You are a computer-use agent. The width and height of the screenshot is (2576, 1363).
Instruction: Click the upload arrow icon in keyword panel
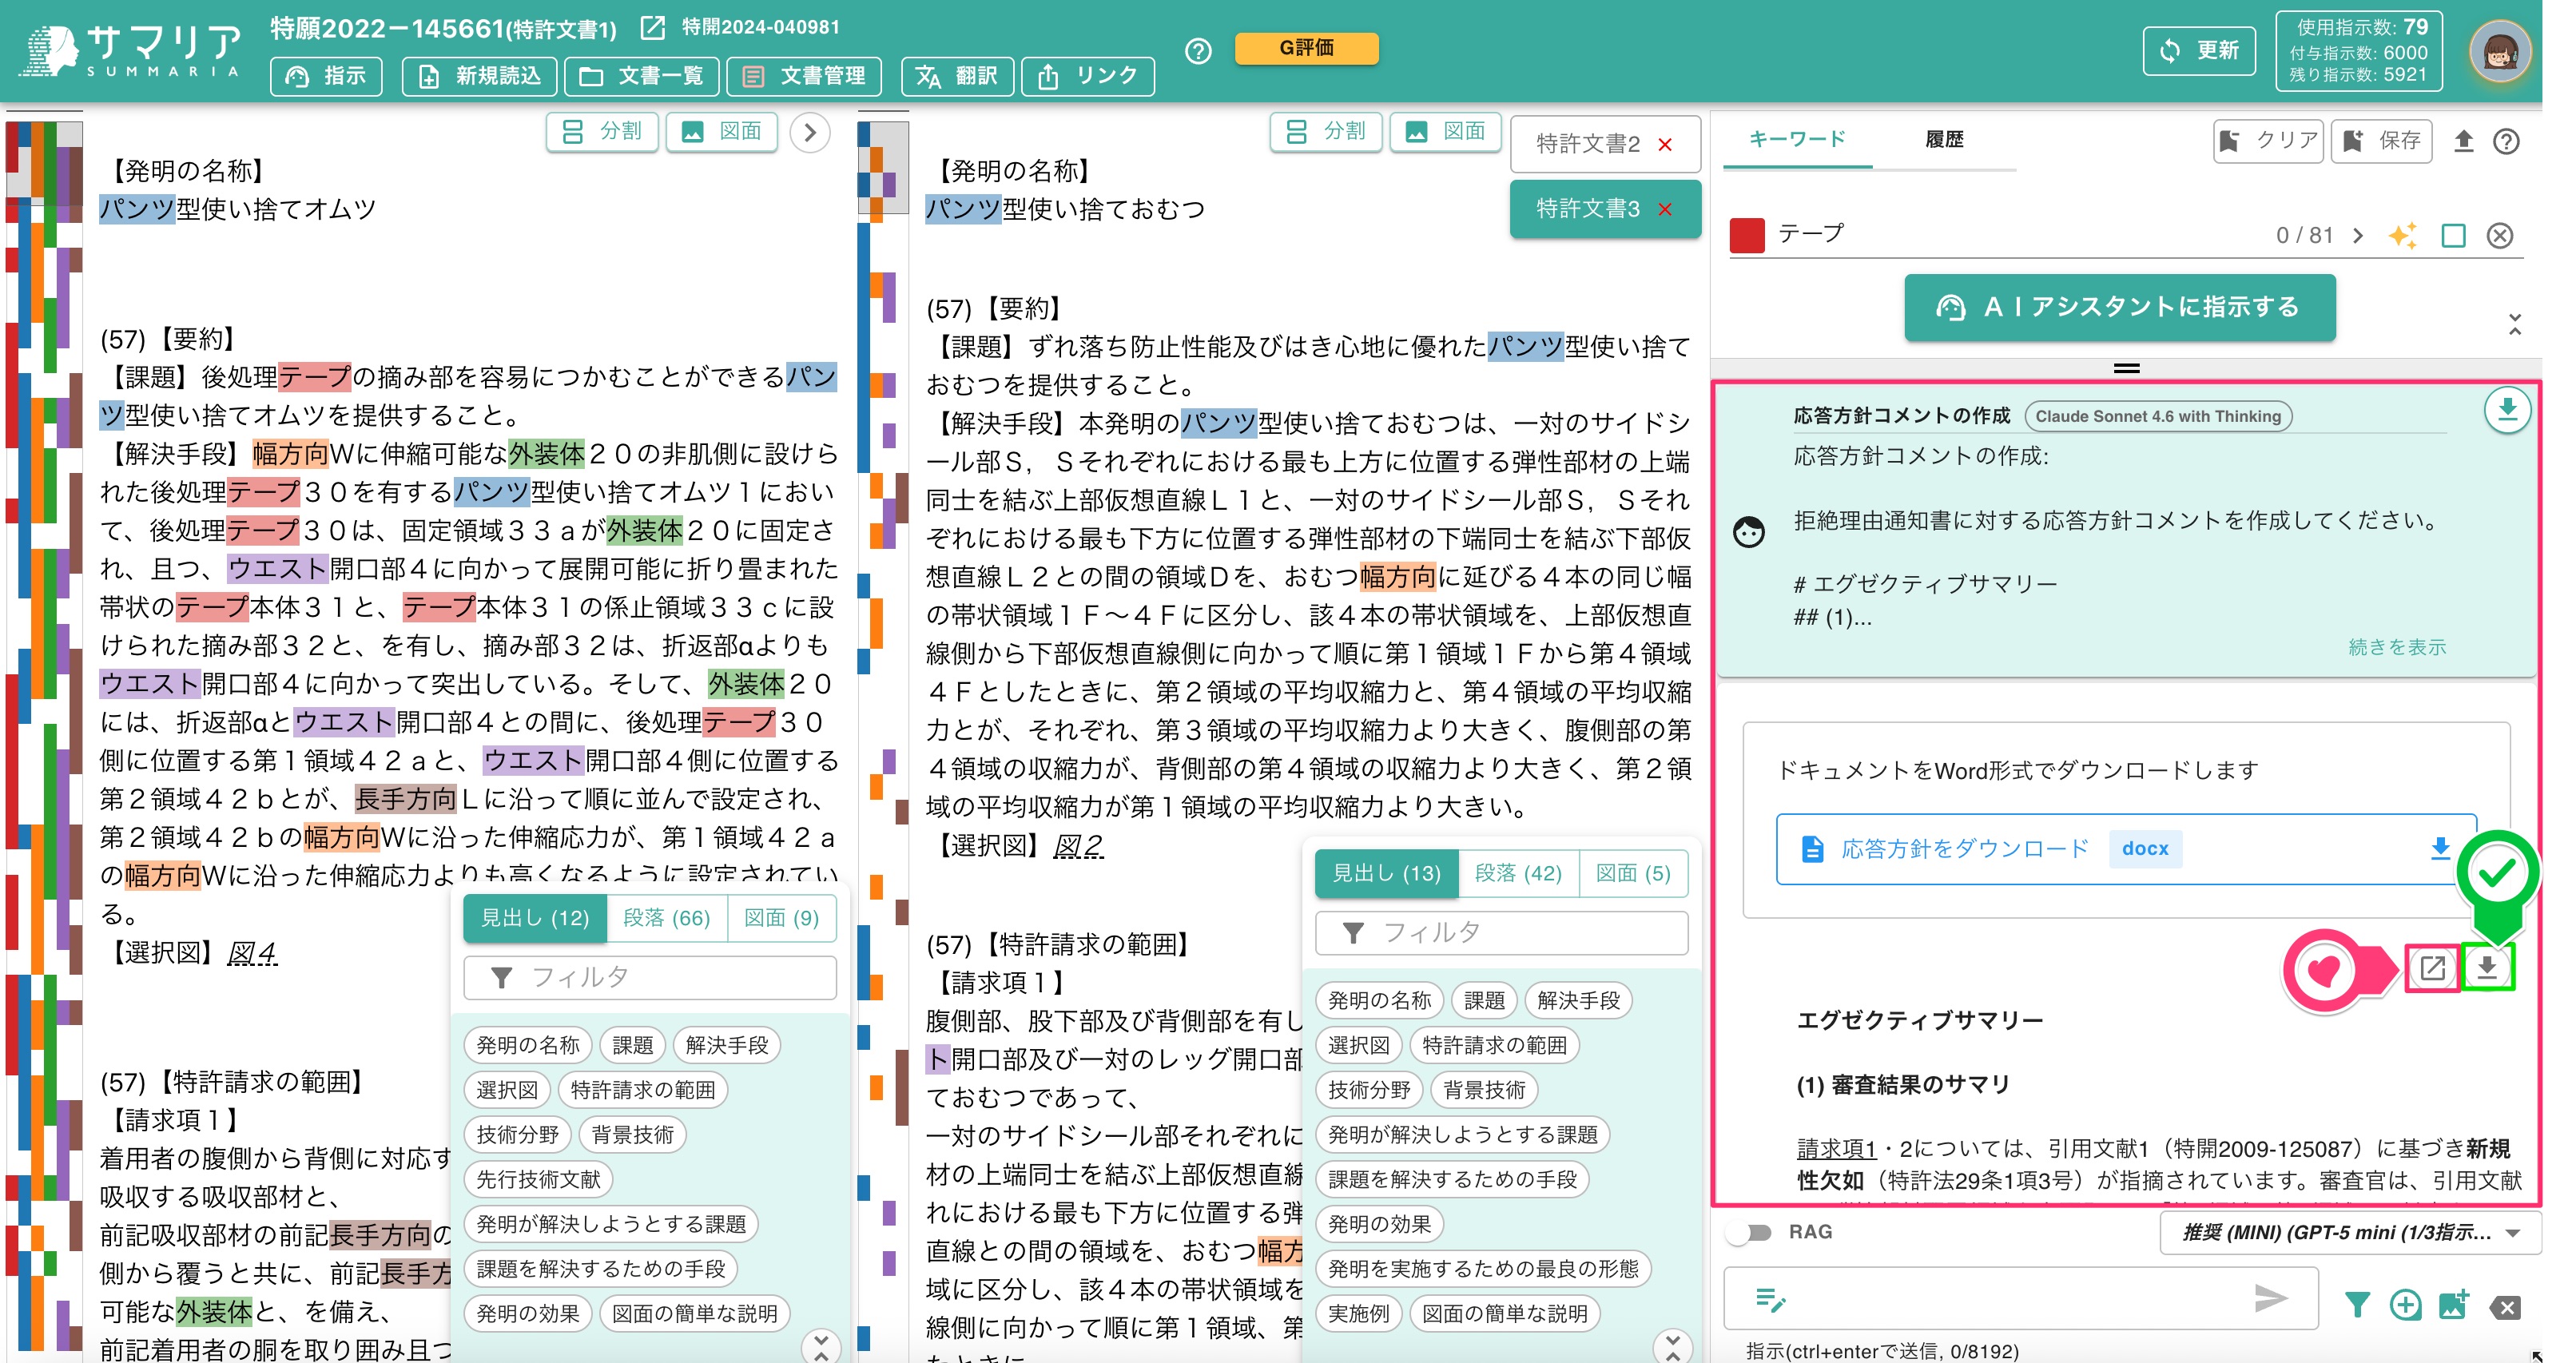tap(2463, 141)
